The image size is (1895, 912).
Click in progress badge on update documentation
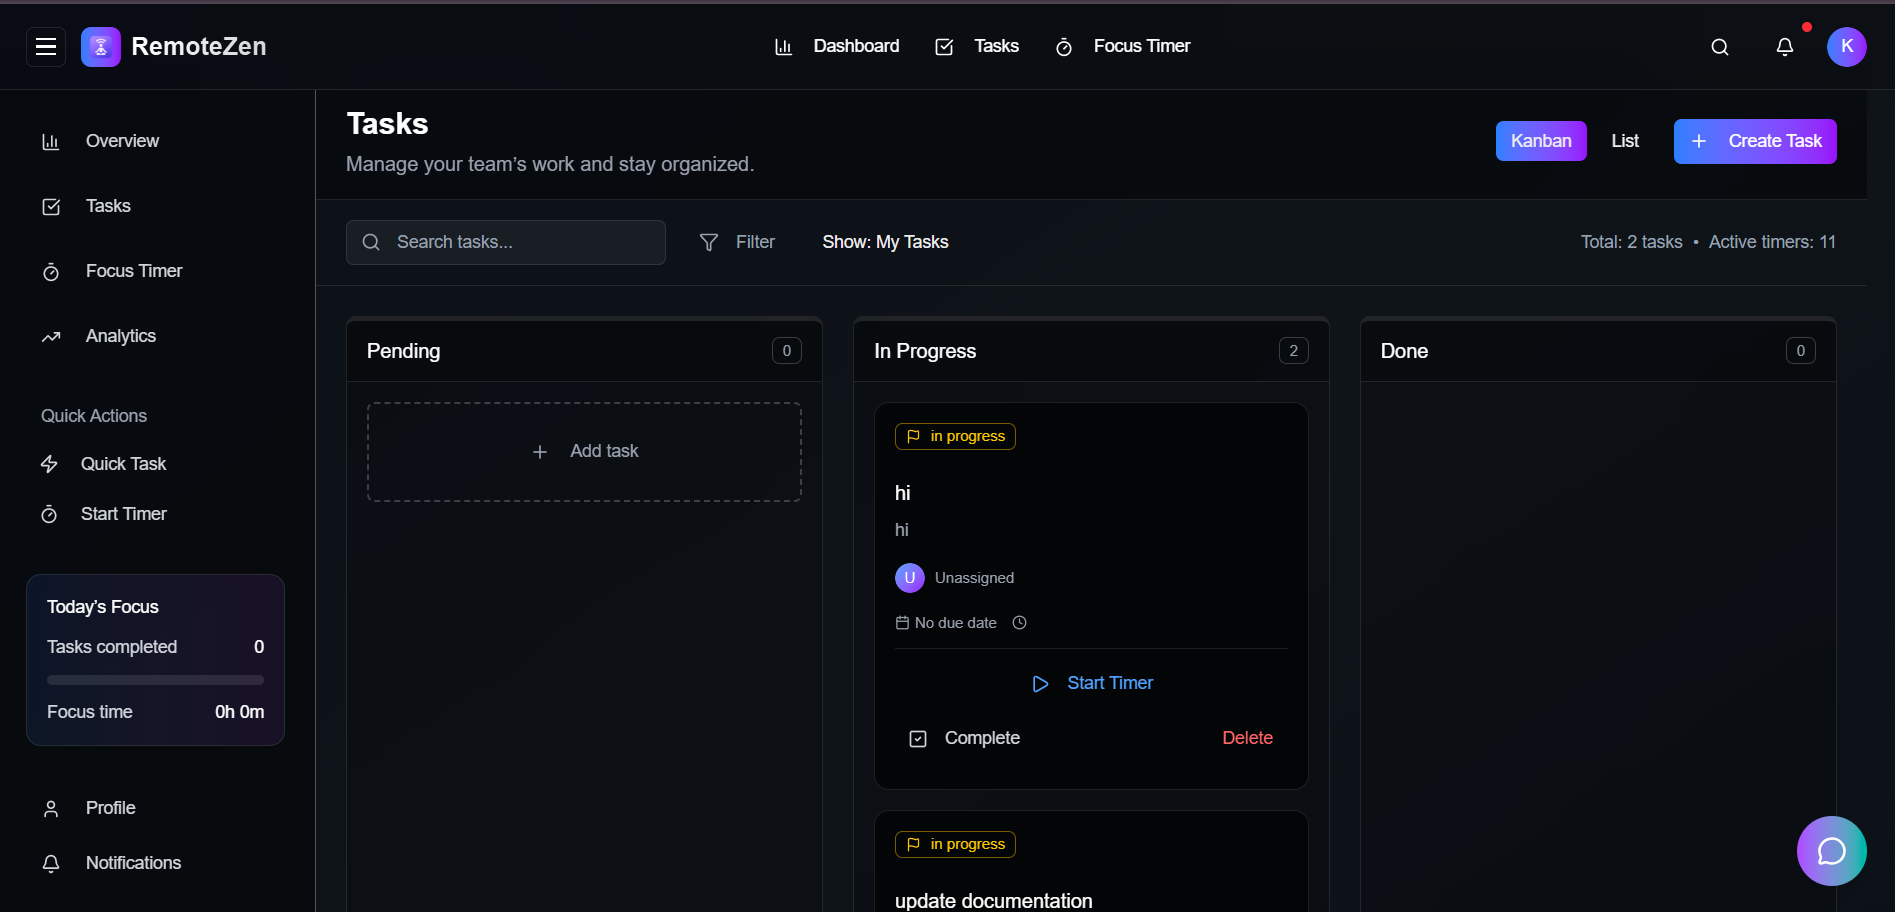point(955,845)
